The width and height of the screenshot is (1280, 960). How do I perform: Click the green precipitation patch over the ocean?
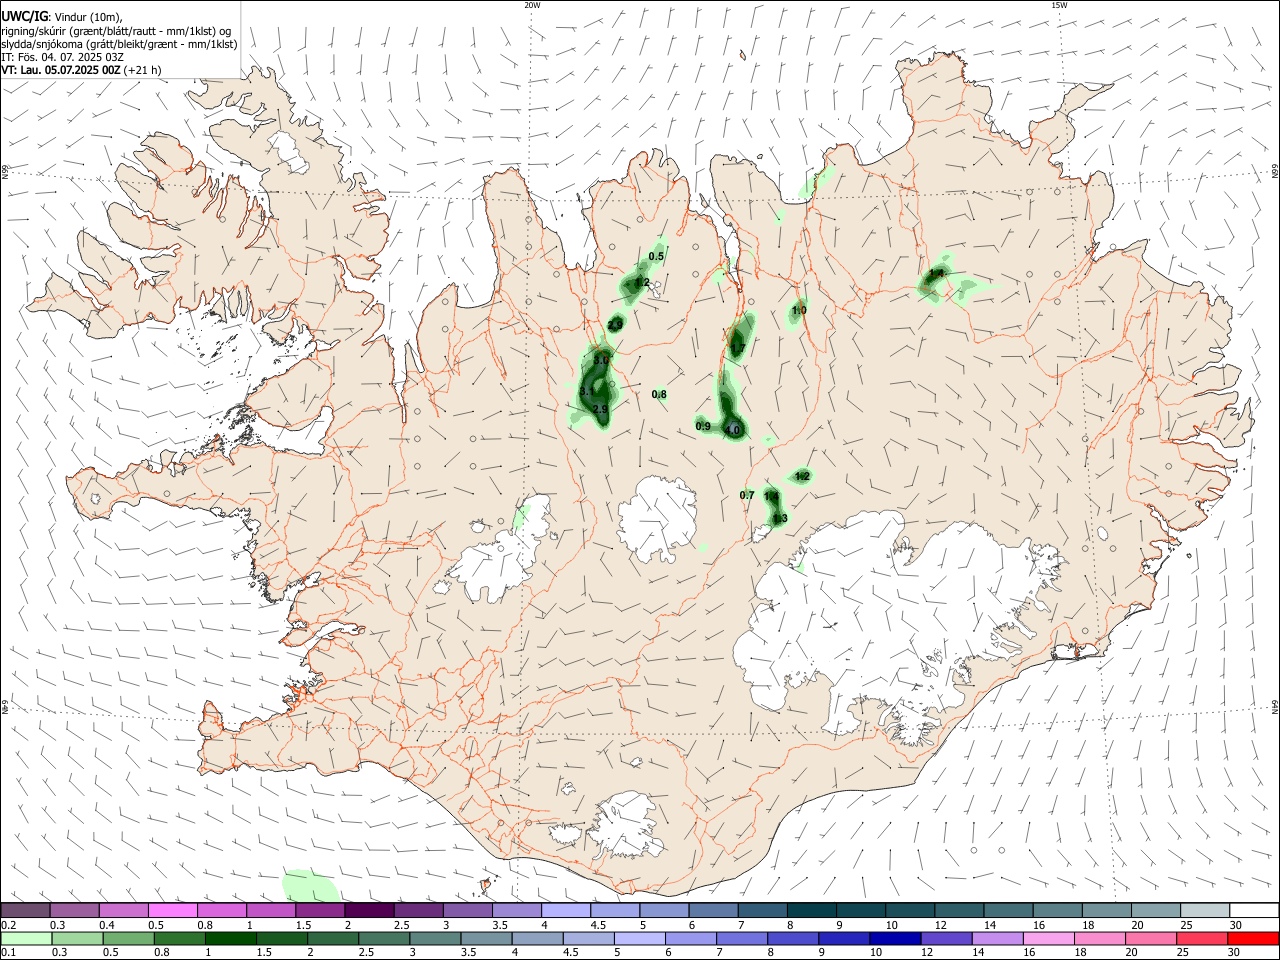(310, 886)
